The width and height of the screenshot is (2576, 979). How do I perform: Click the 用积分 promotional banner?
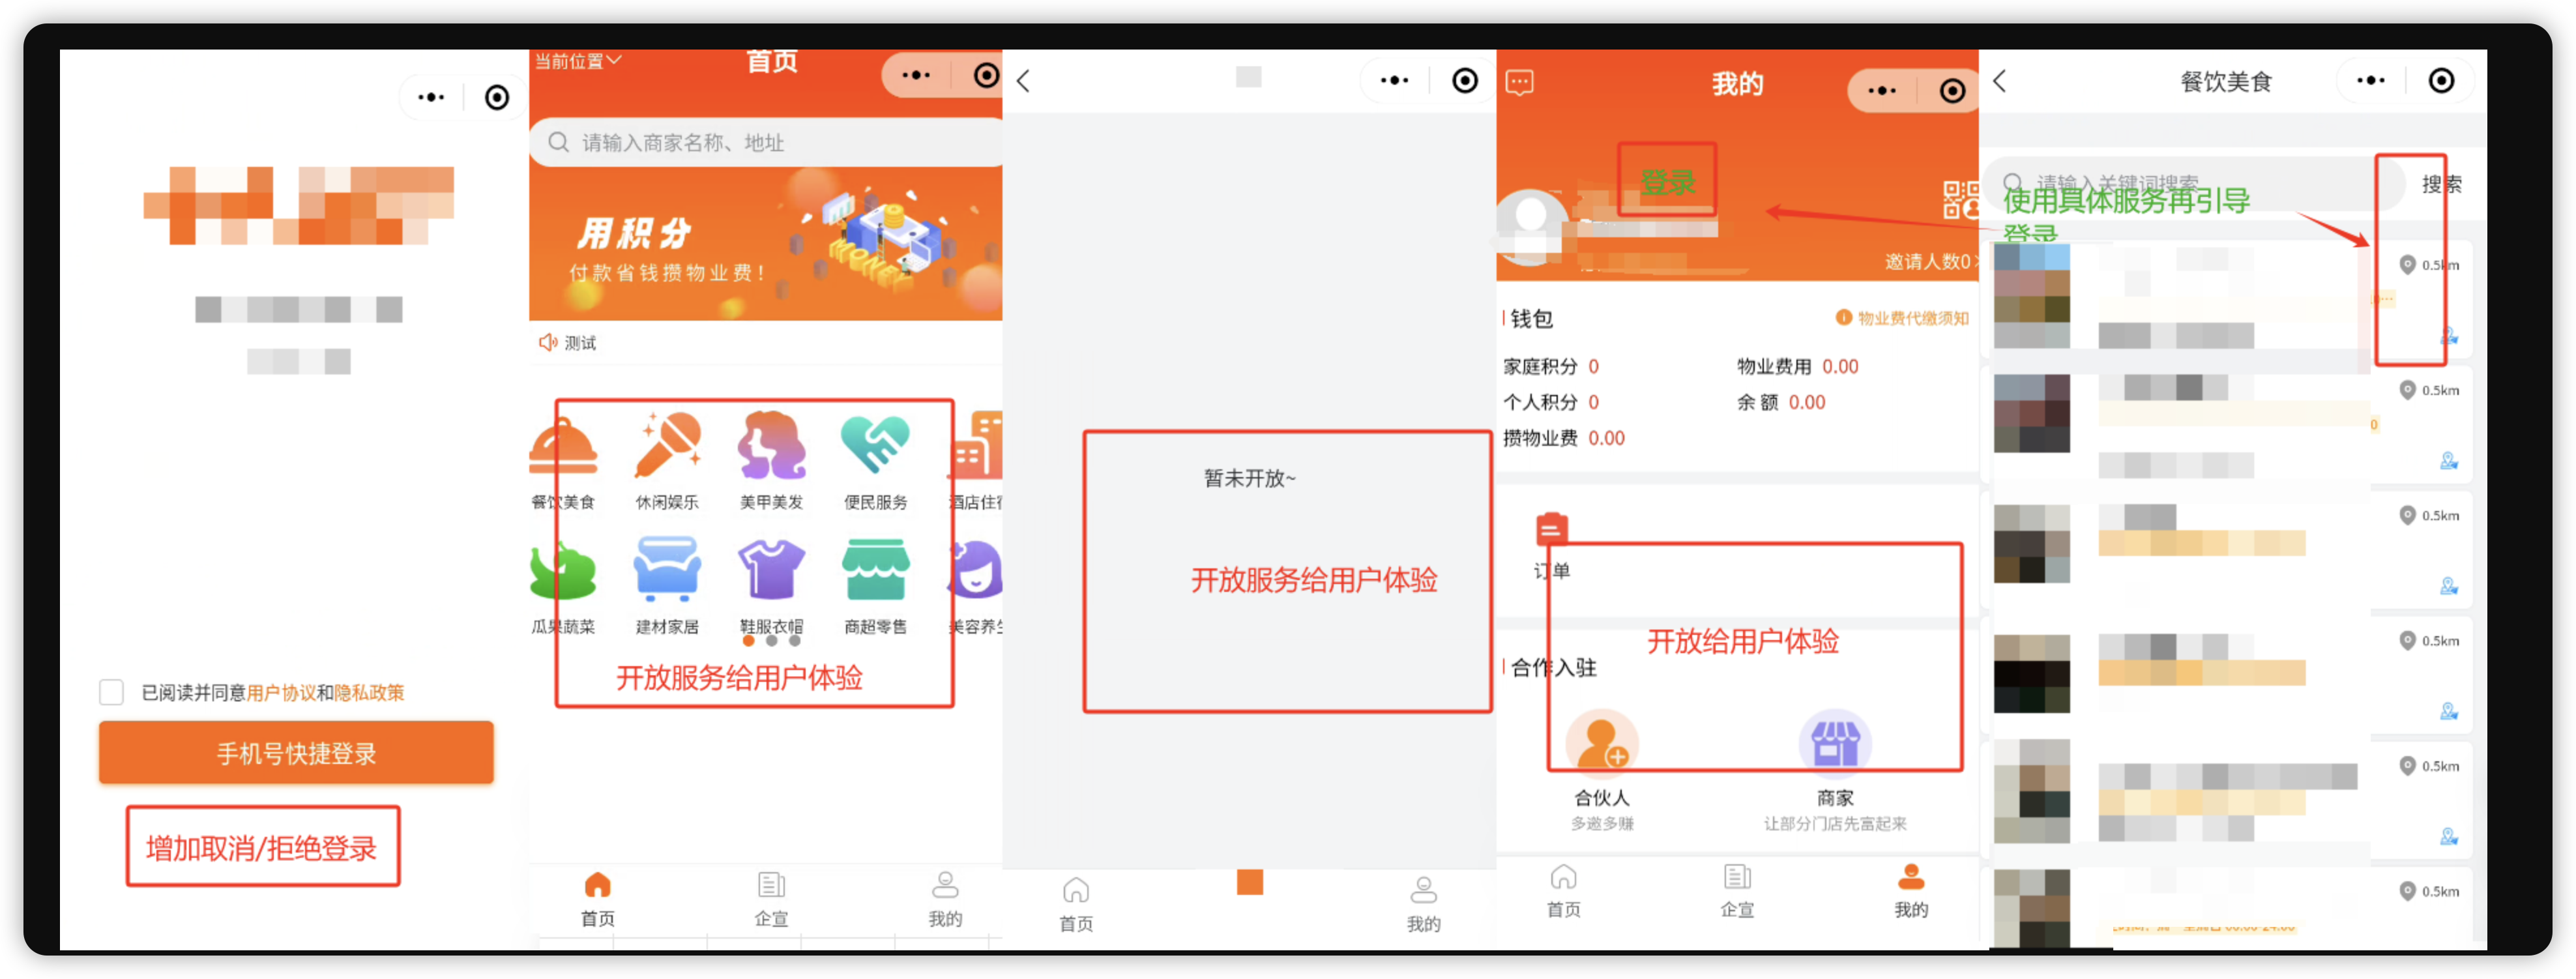click(x=766, y=243)
